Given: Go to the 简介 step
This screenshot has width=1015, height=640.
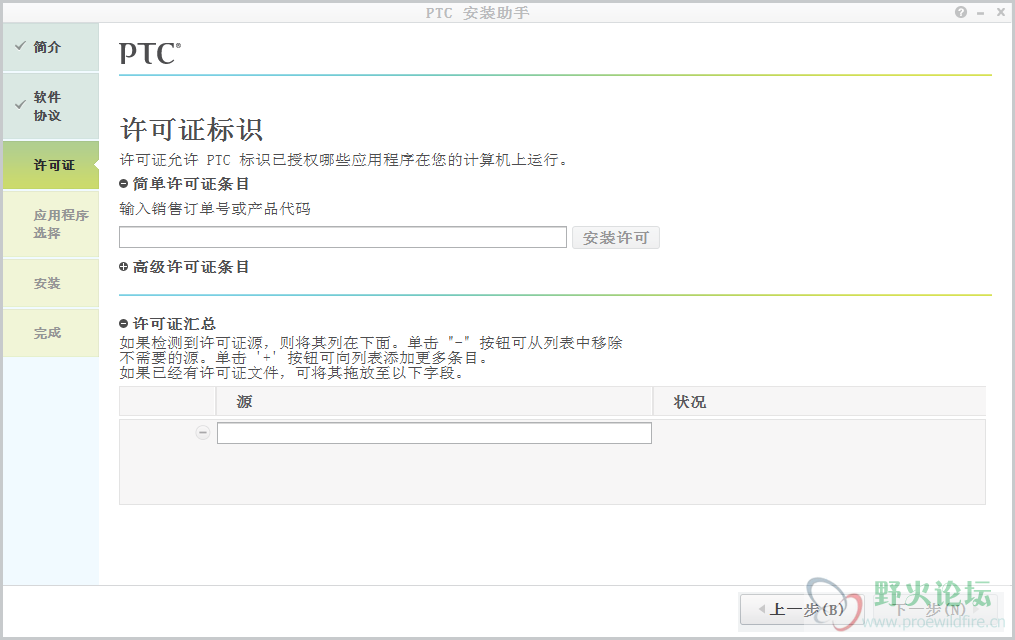Looking at the screenshot, I should [x=51, y=47].
